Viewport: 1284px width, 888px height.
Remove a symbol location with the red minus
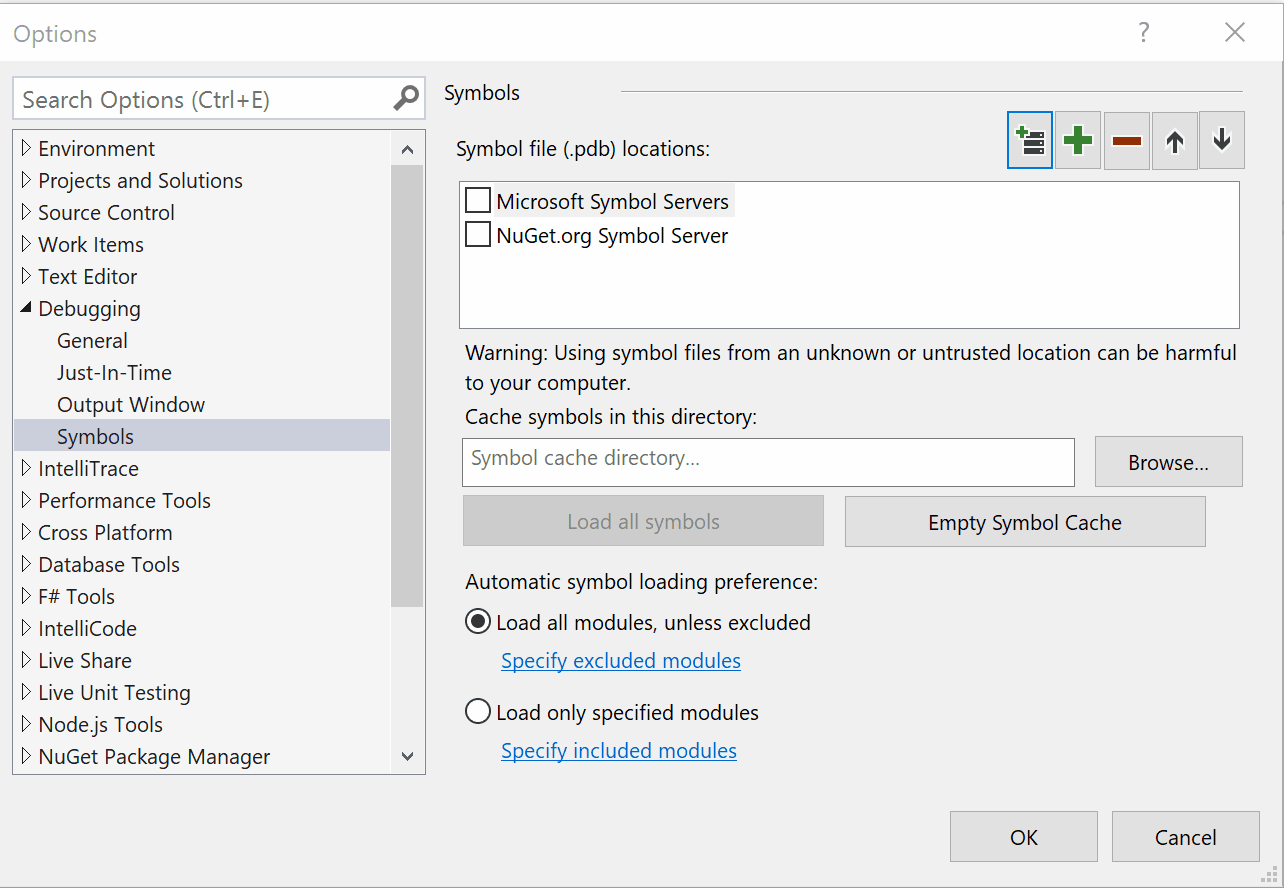click(x=1125, y=140)
